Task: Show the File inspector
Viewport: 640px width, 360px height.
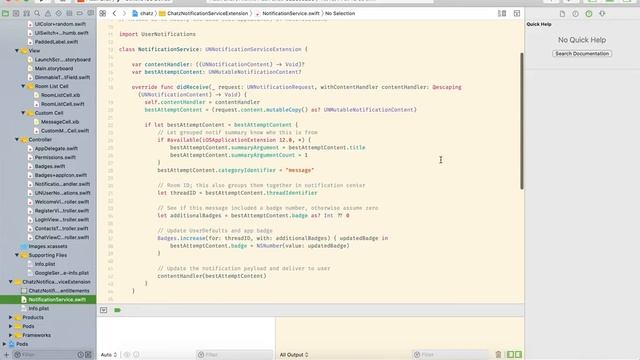Action: 562,14
